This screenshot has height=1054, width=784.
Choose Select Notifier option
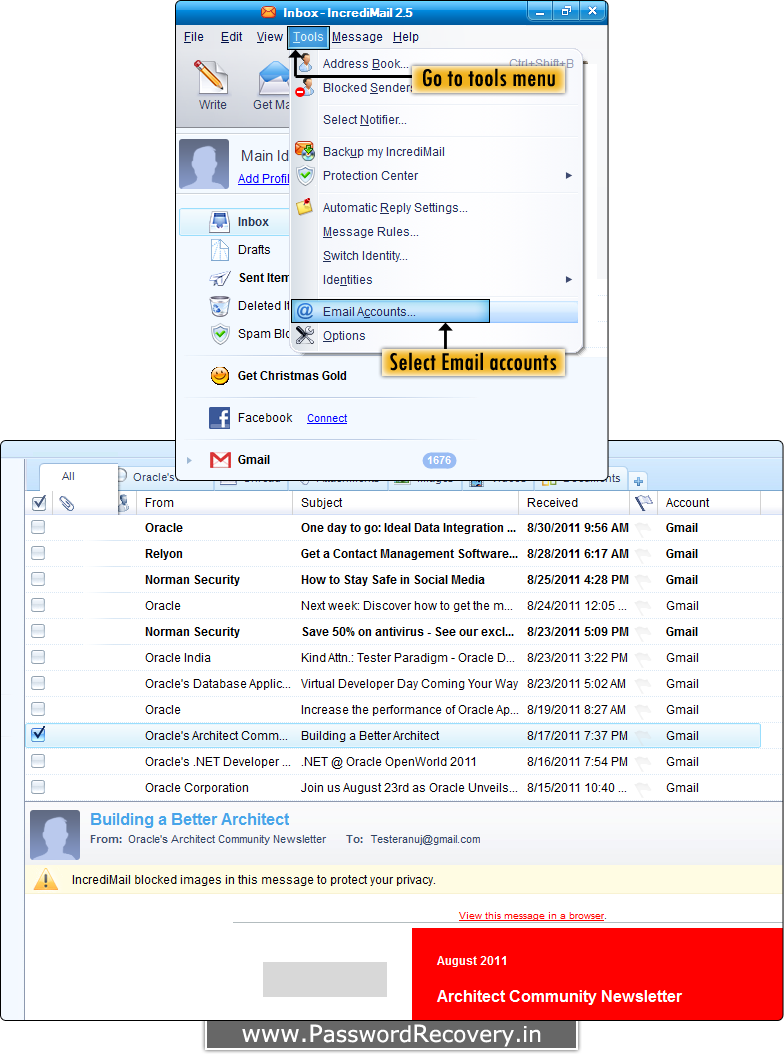click(364, 120)
